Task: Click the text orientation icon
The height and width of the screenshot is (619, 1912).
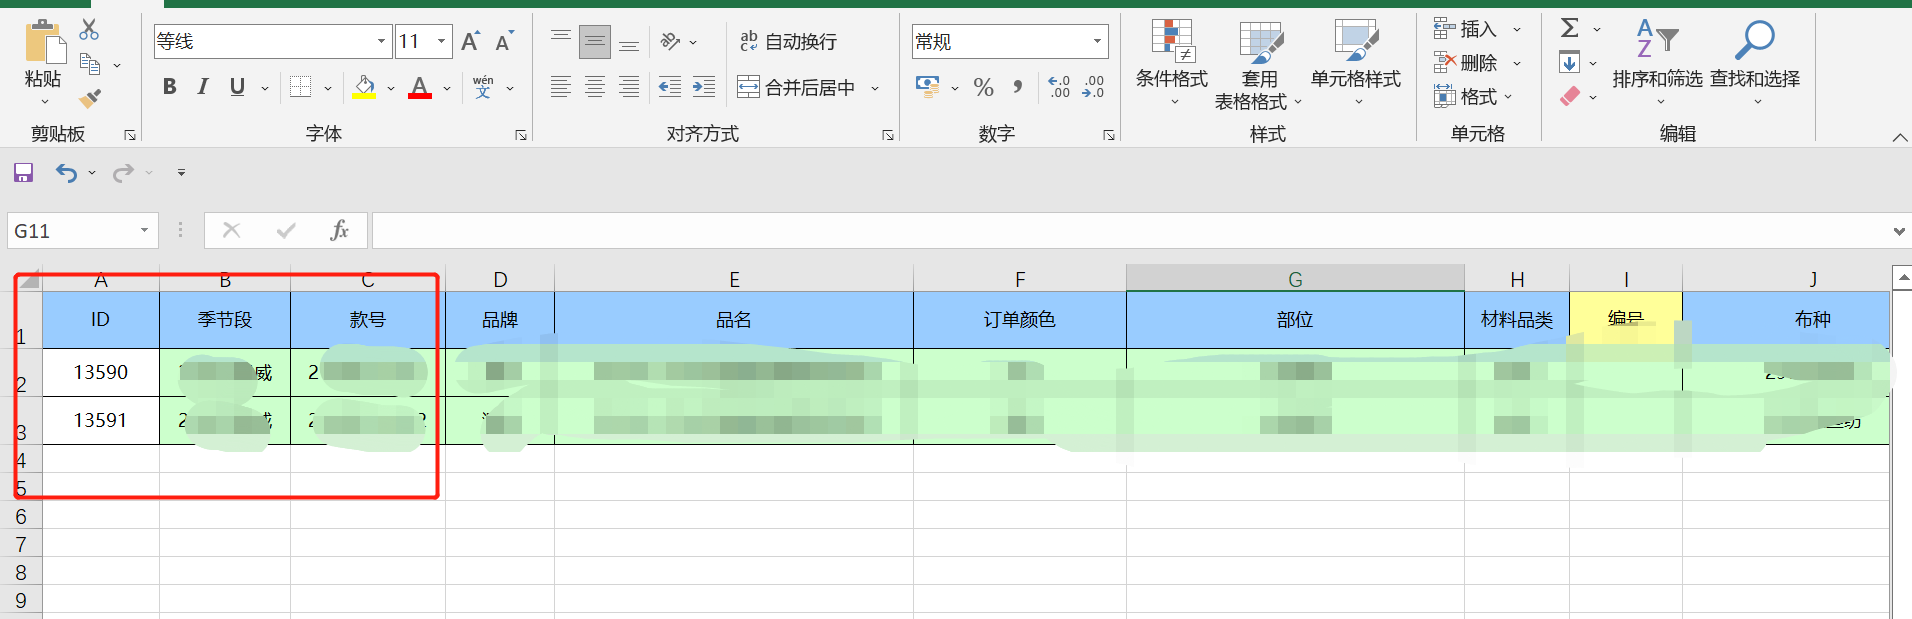Action: point(670,41)
